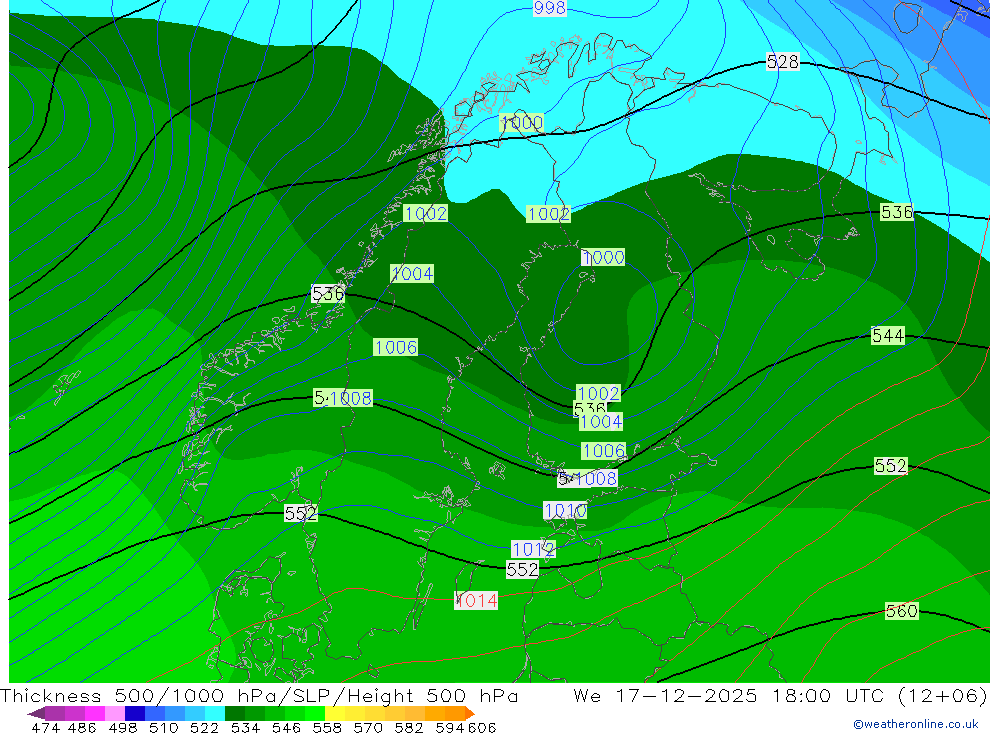Viewport: 1000px width, 733px height.
Task: Click the light pink legend swatch
Action: 115,713
